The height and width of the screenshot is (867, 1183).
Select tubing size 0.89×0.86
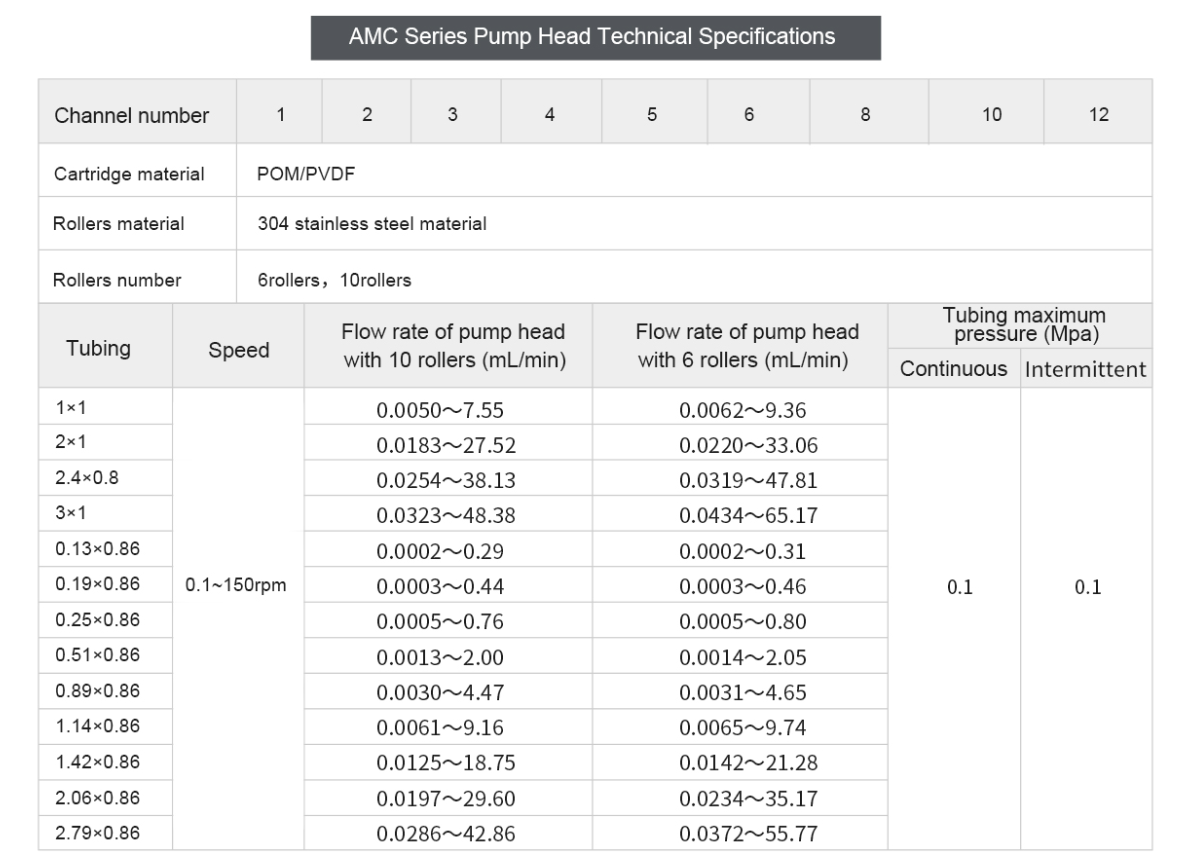click(97, 690)
